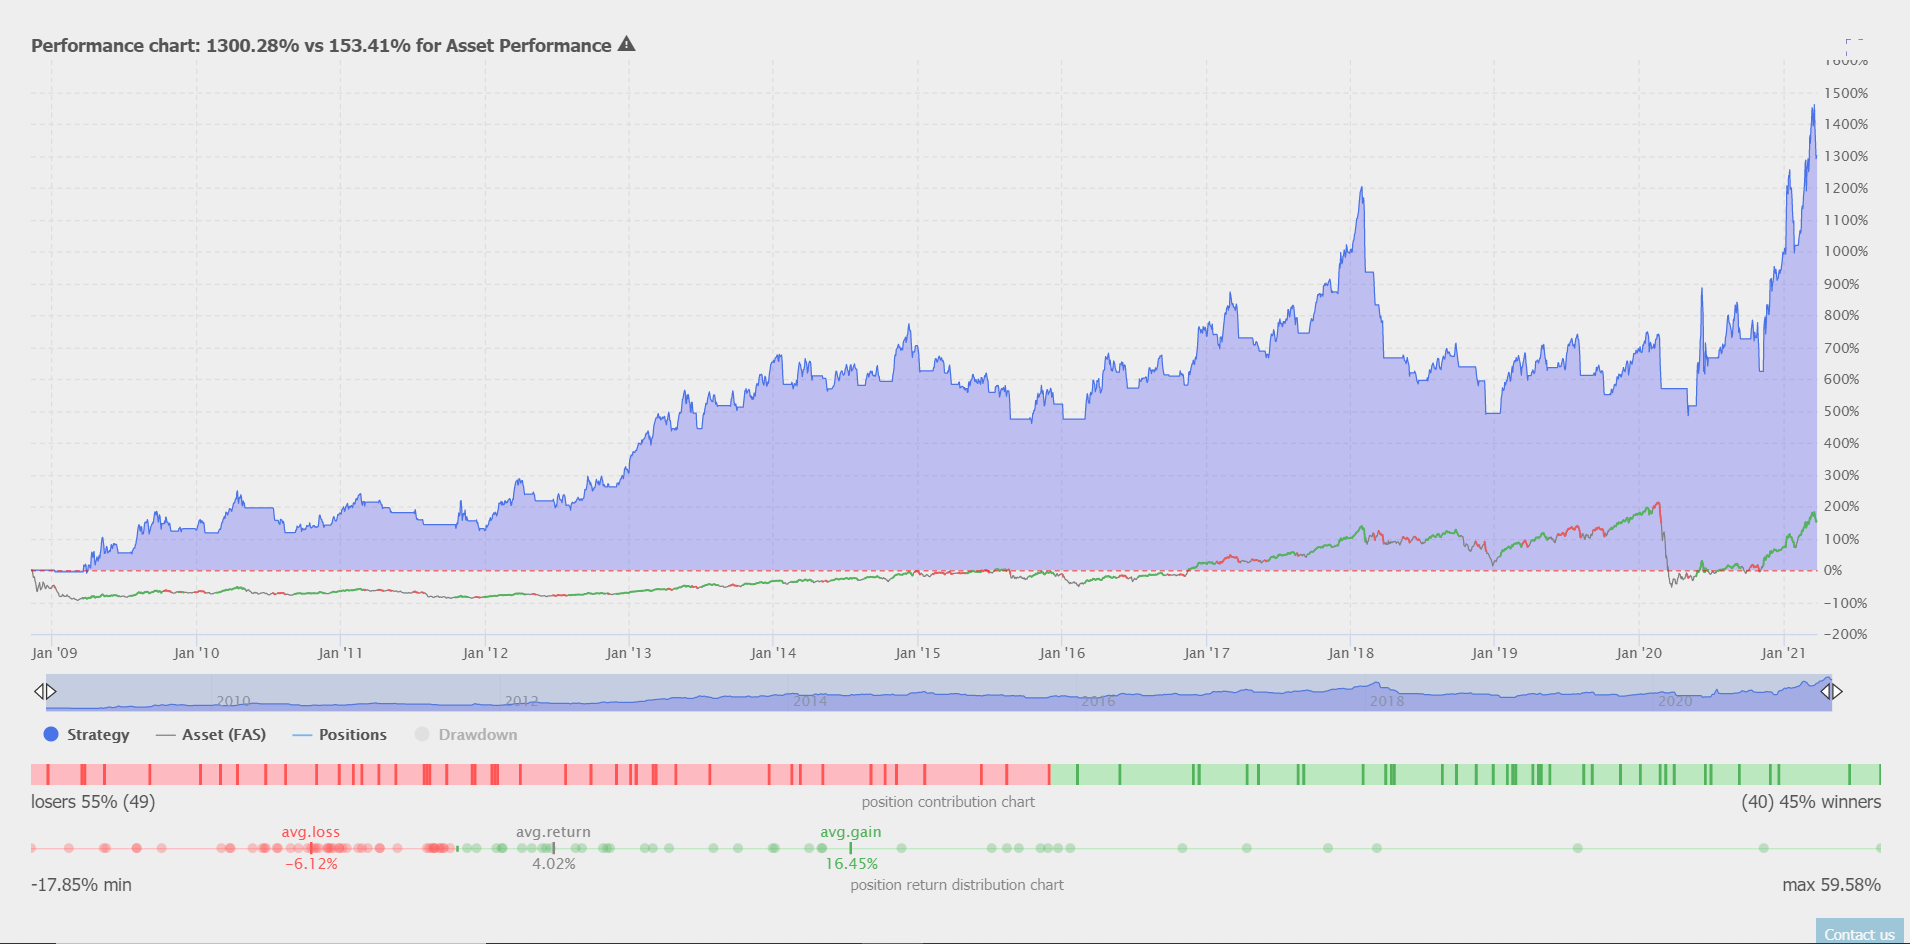
Task: Click the left range handle of the navigator
Action: (x=45, y=691)
